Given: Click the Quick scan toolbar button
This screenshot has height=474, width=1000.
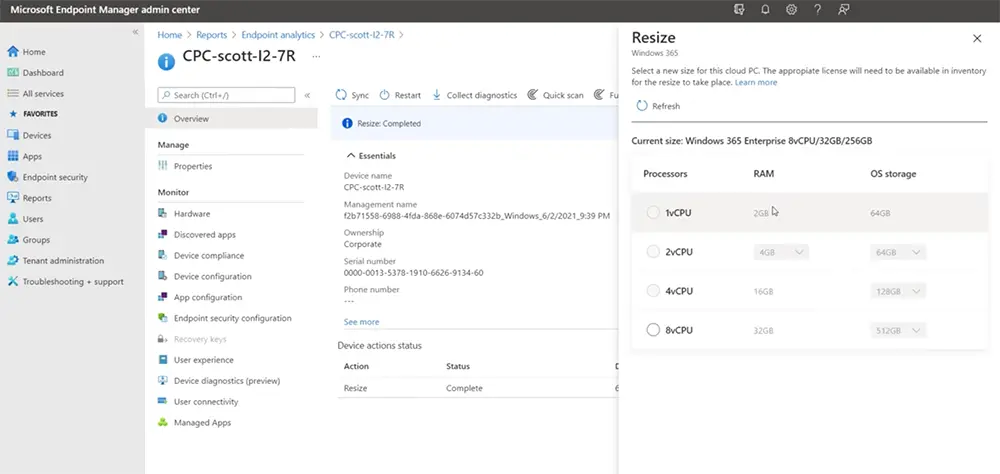Looking at the screenshot, I should tap(555, 95).
